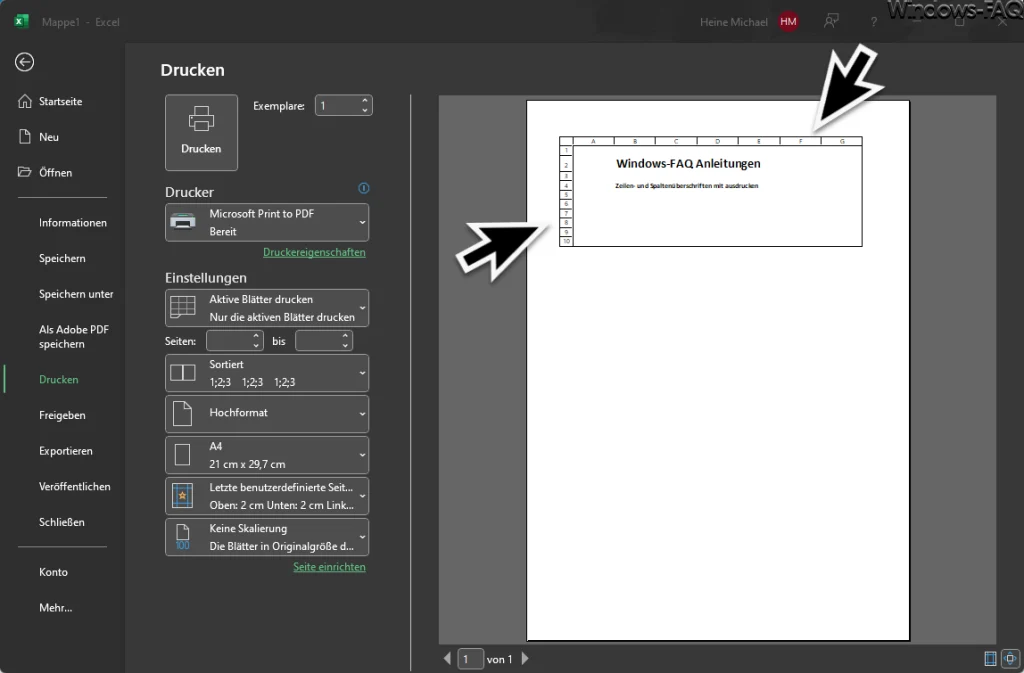Open the Seite einrichten link
Image resolution: width=1024 pixels, height=673 pixels.
329,567
